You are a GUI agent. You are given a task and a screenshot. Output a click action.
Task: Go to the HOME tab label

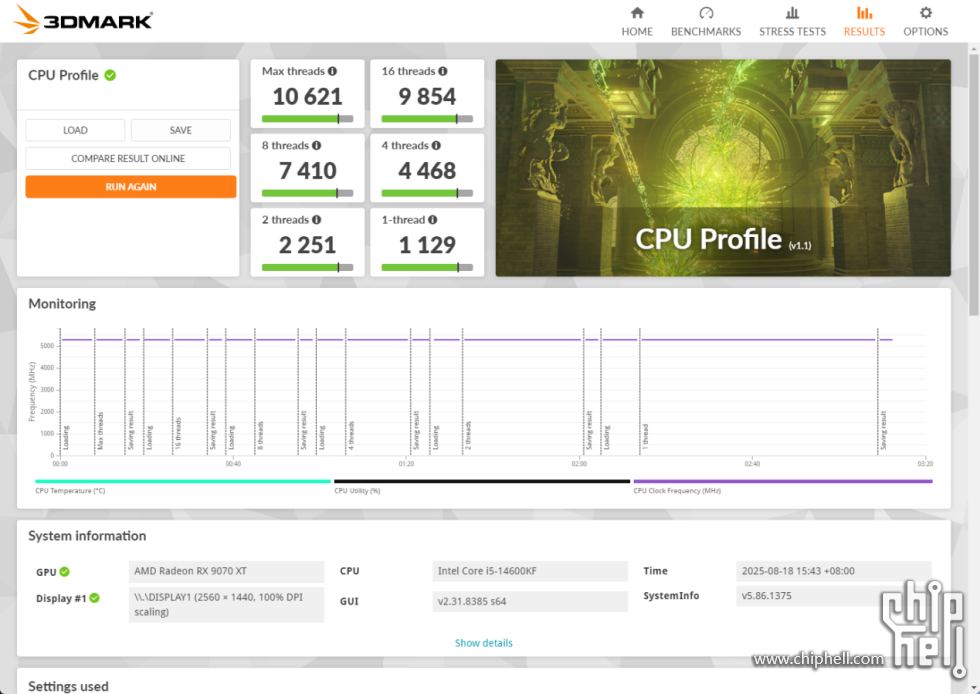(x=637, y=31)
